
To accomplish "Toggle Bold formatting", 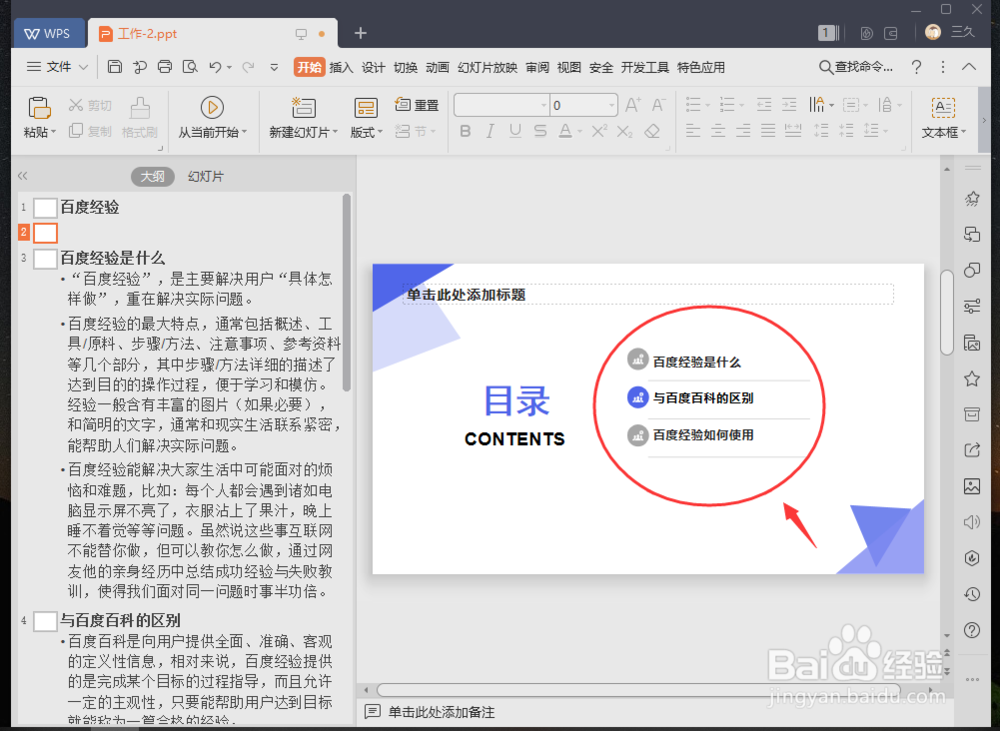I will (x=465, y=131).
